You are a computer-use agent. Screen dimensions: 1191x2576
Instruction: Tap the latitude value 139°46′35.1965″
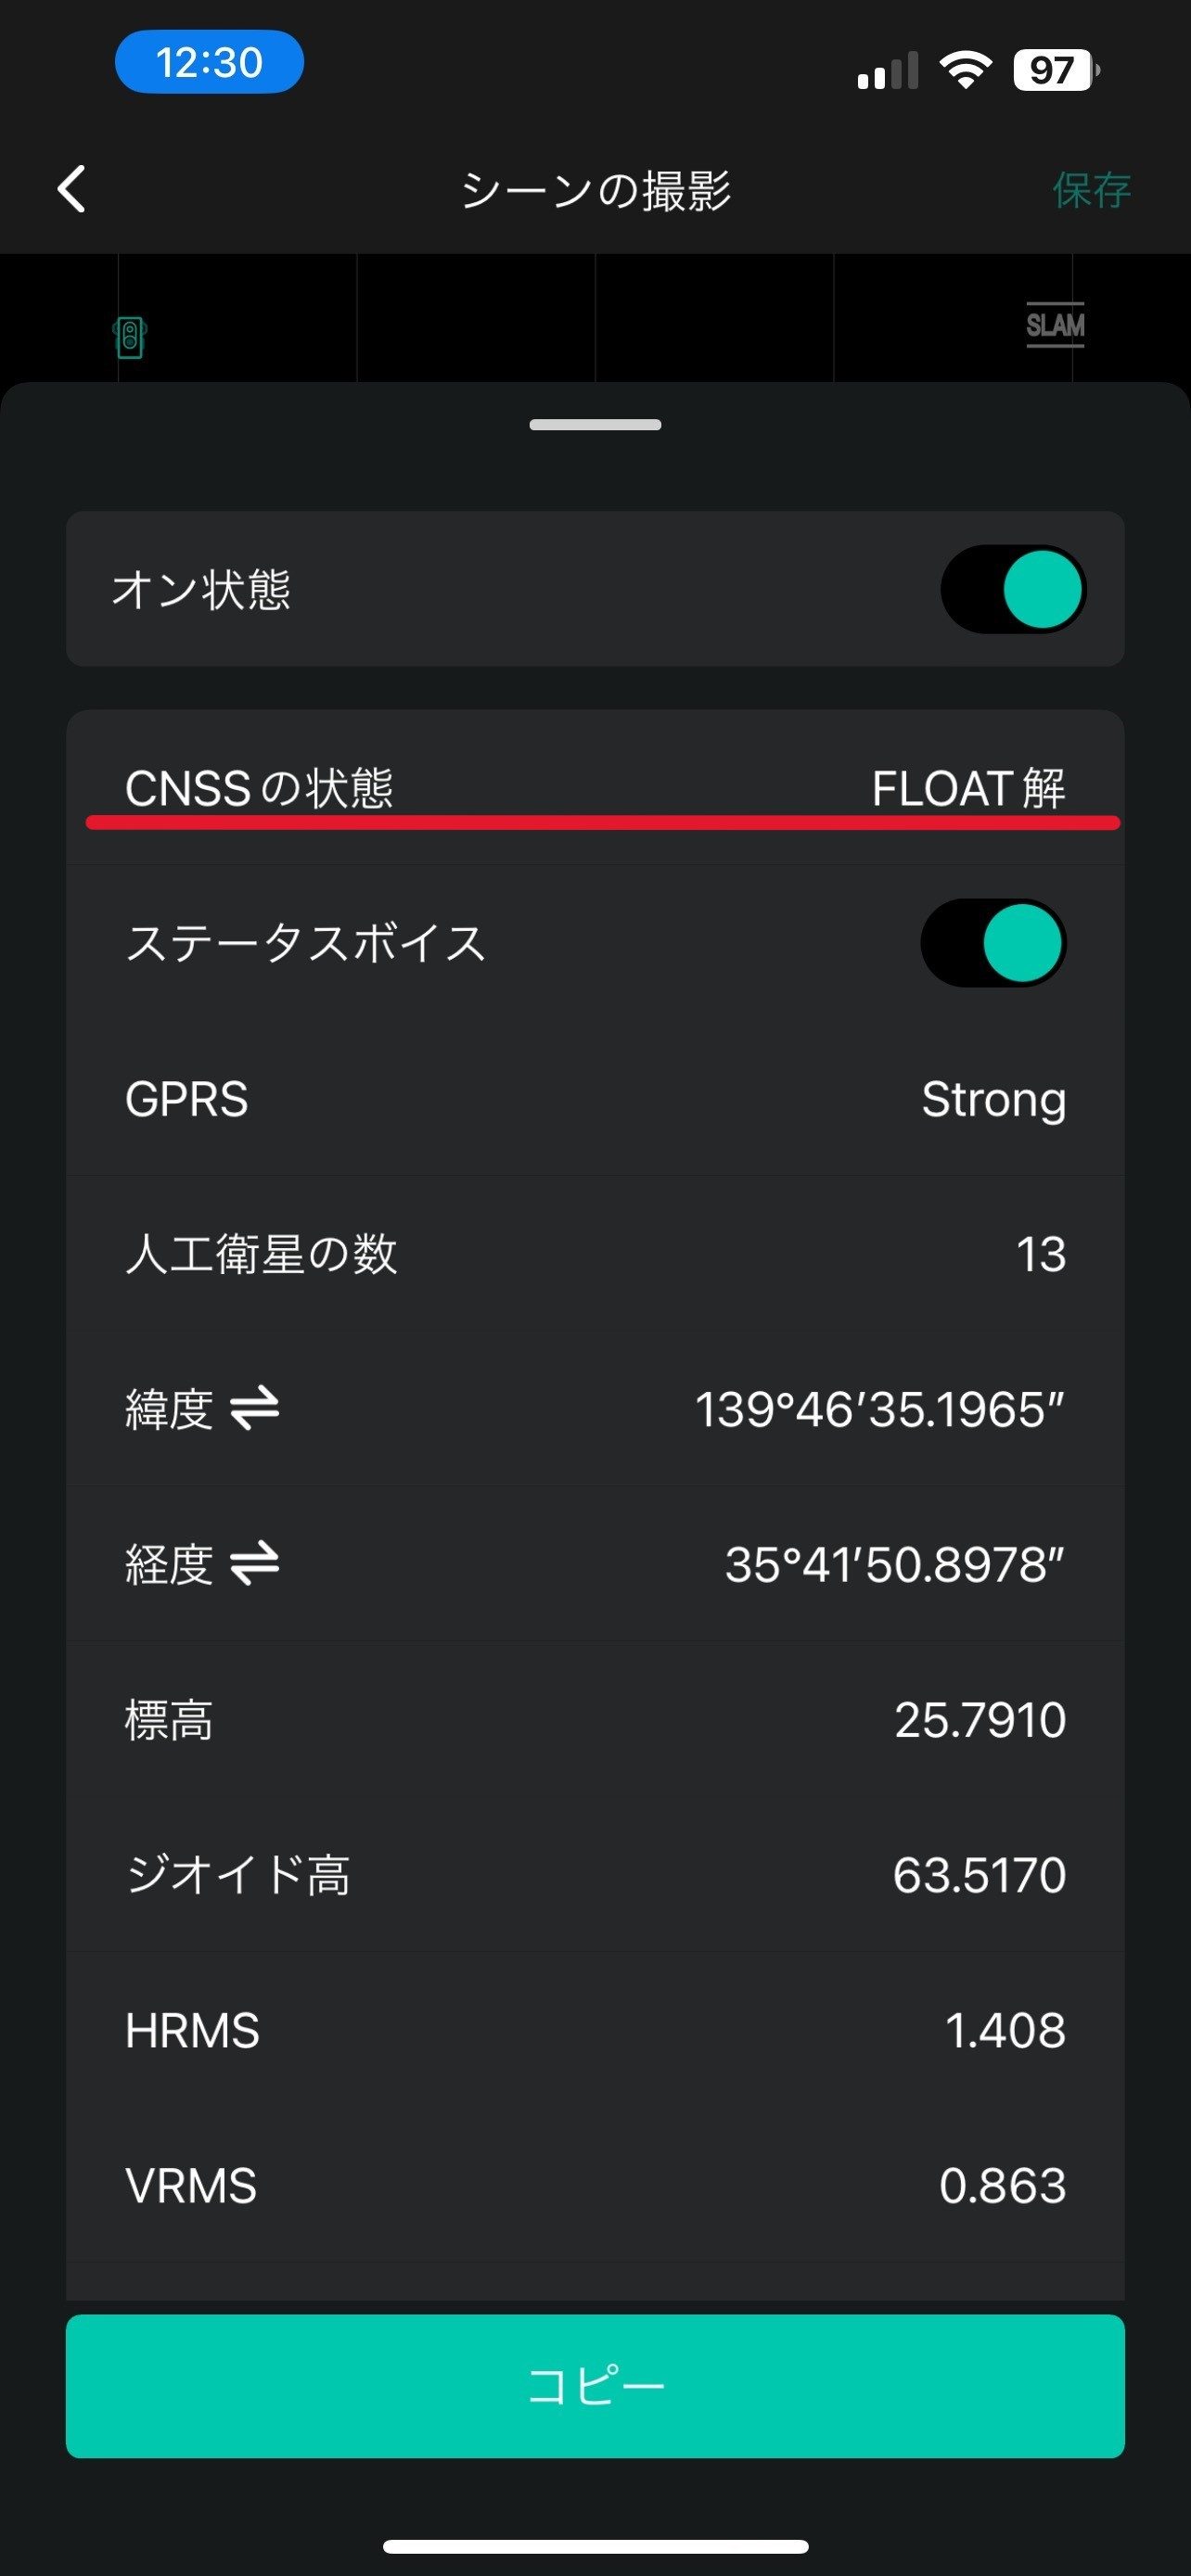tap(879, 1410)
